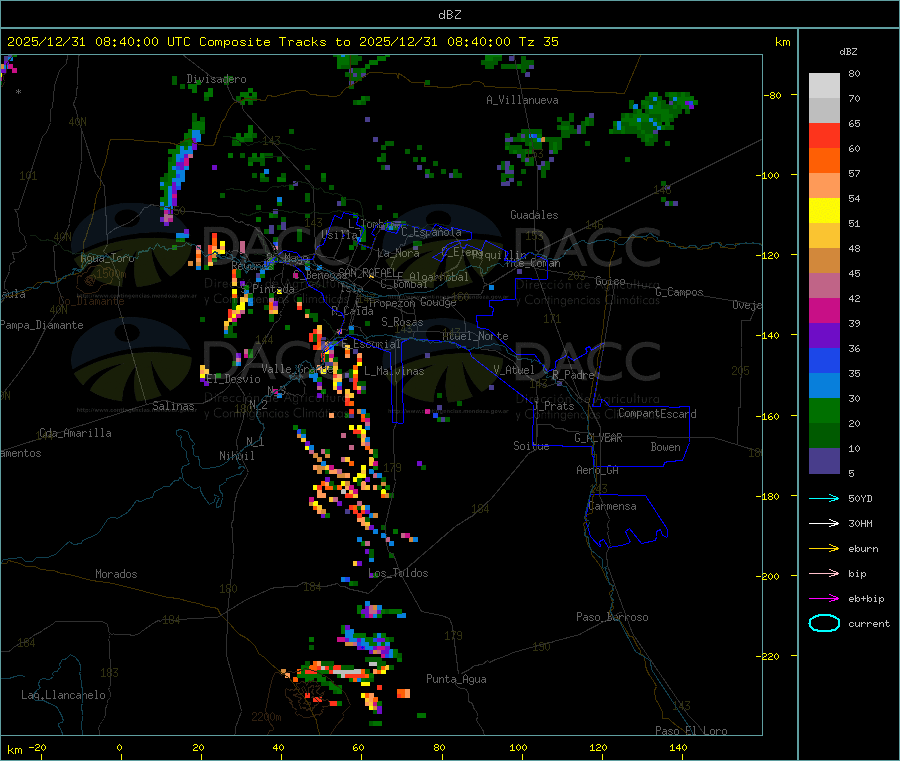The height and width of the screenshot is (761, 900).
Task: Select the blue 35 dBZ color swatch
Action: tap(824, 360)
